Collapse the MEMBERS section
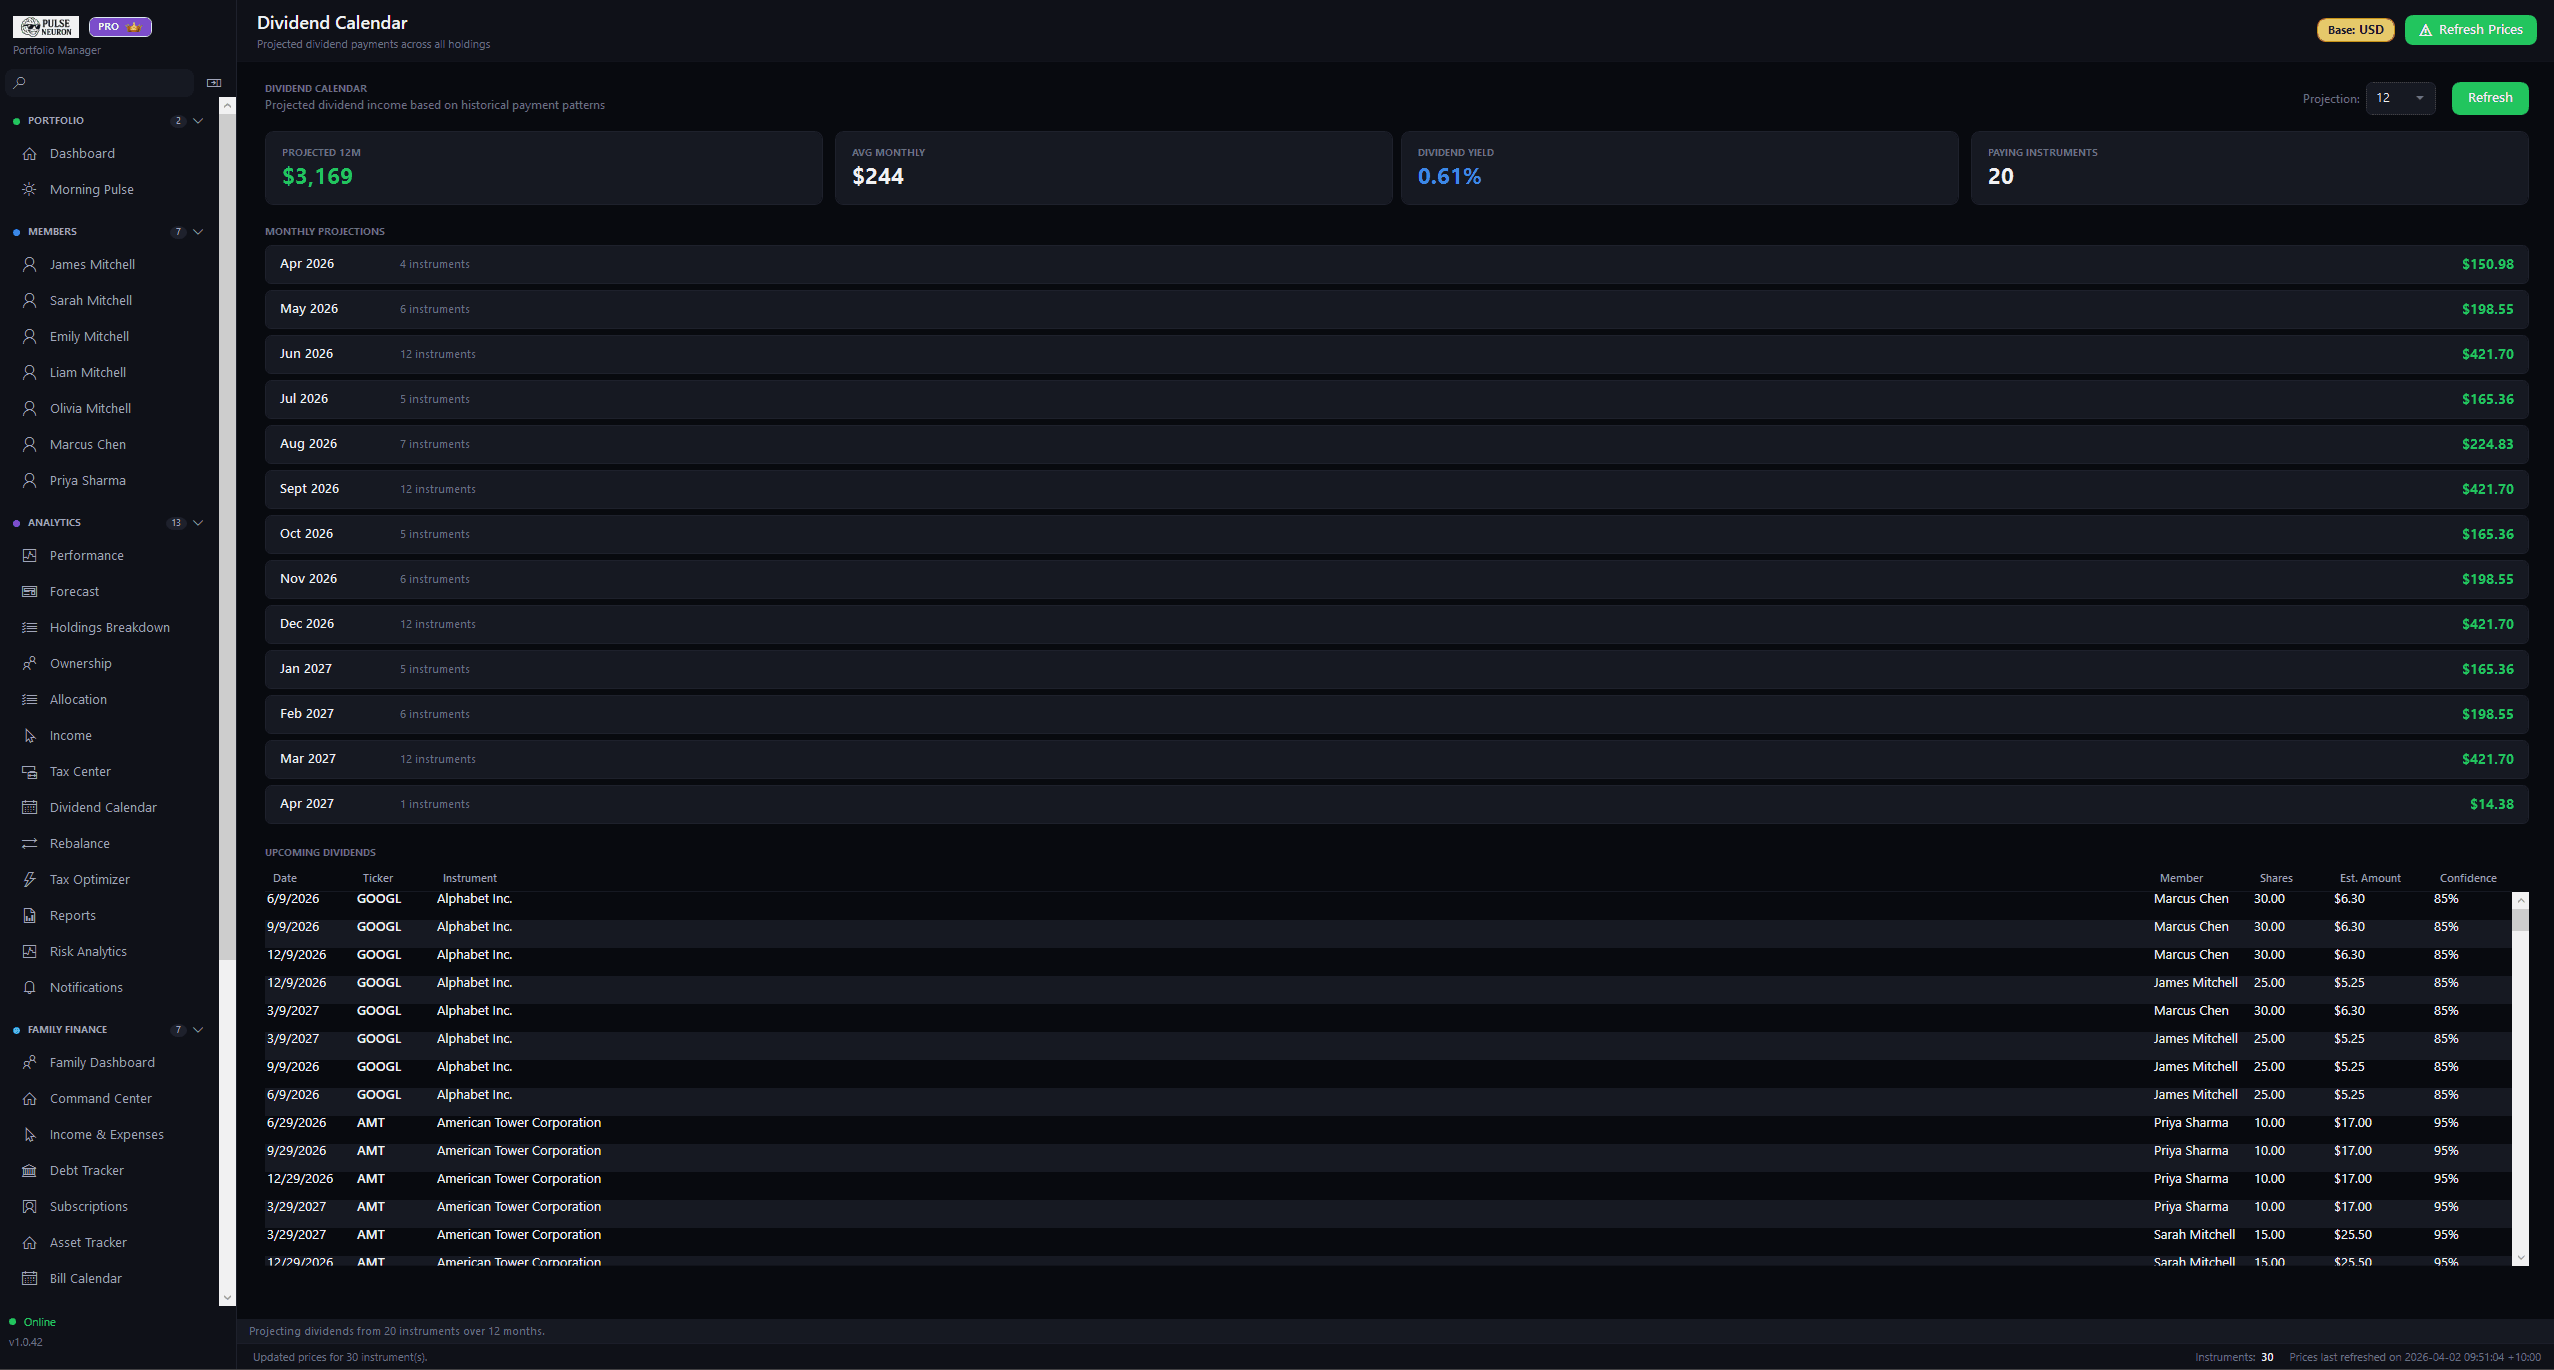 click(x=198, y=231)
